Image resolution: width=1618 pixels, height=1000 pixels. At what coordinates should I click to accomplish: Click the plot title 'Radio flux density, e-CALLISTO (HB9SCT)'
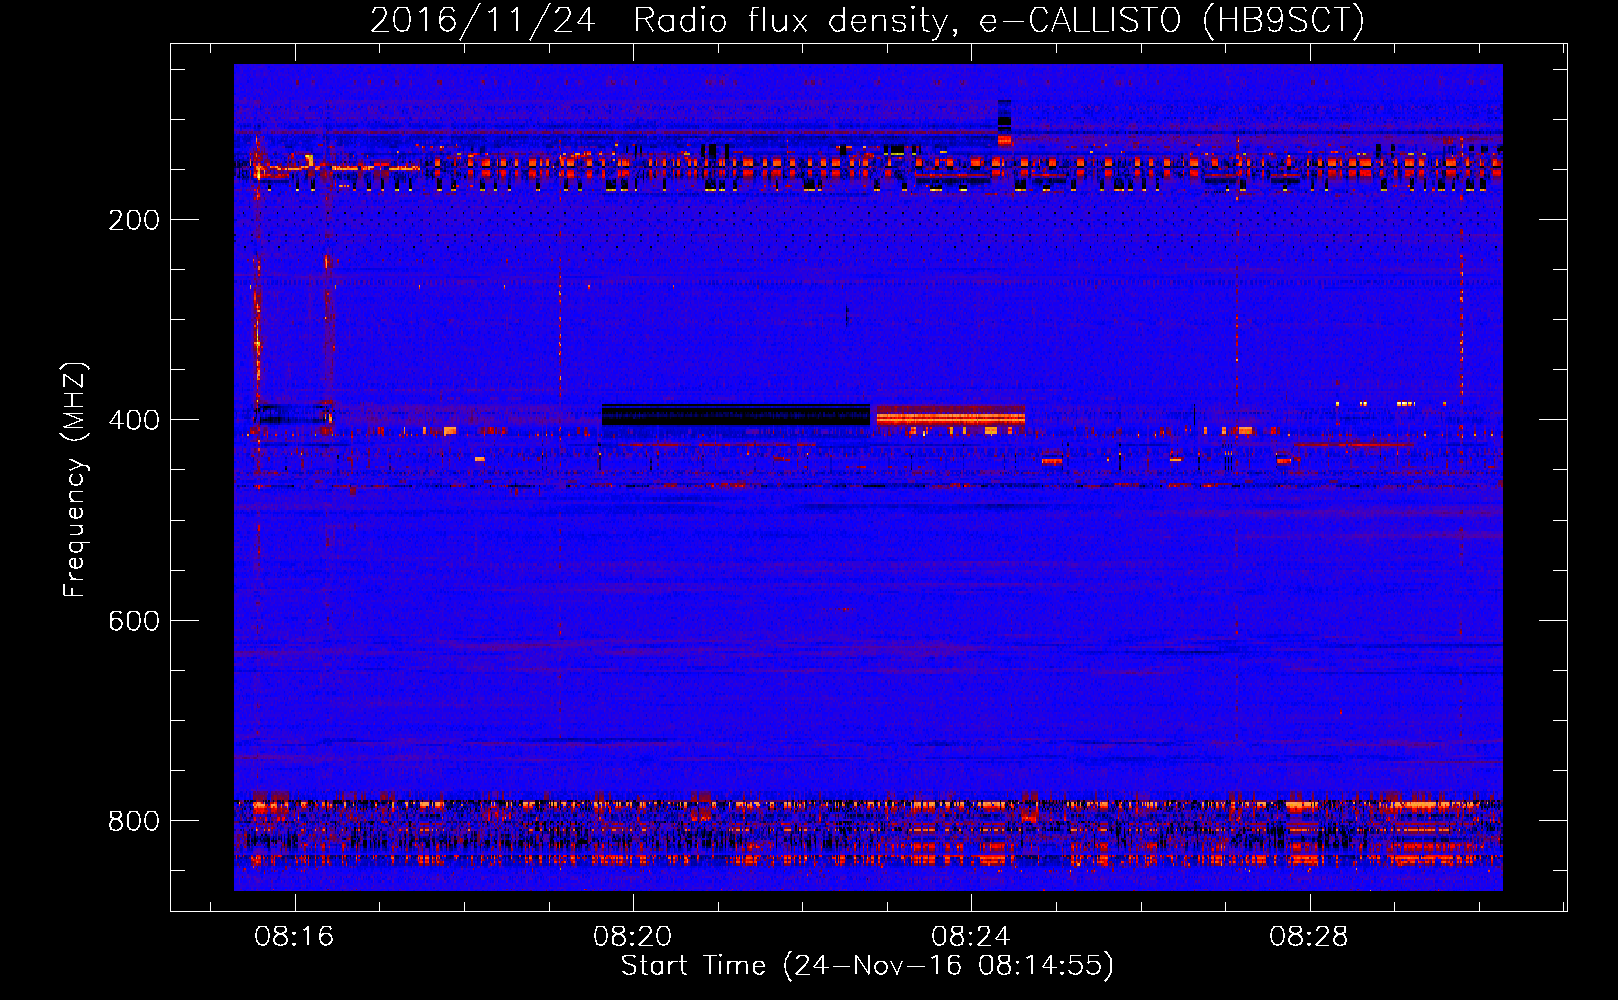click(x=998, y=20)
